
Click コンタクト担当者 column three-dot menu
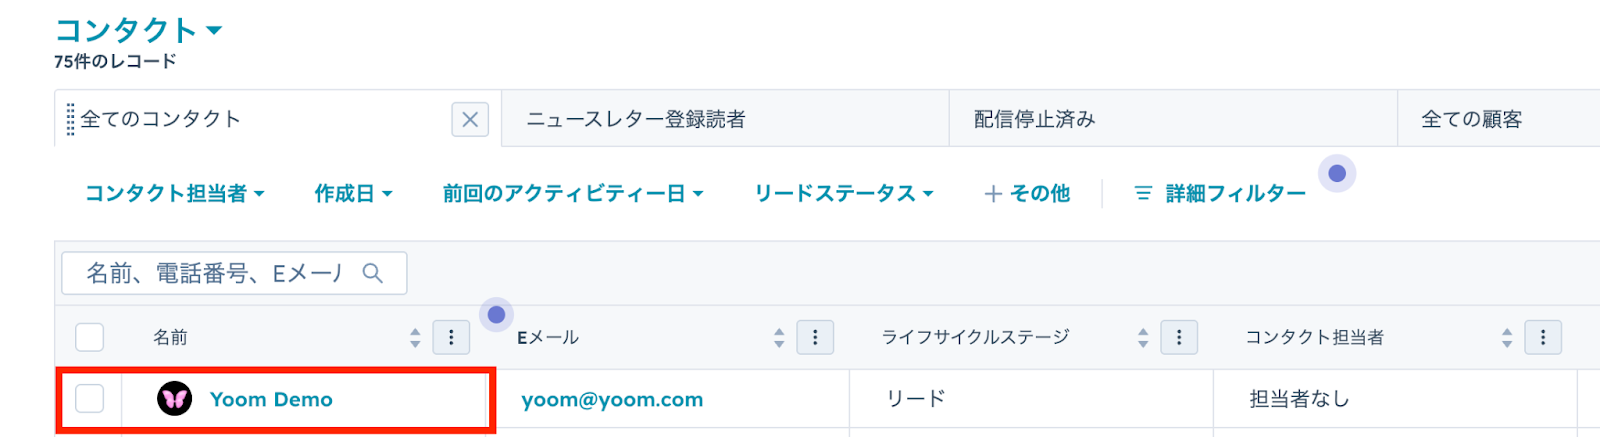(1543, 338)
